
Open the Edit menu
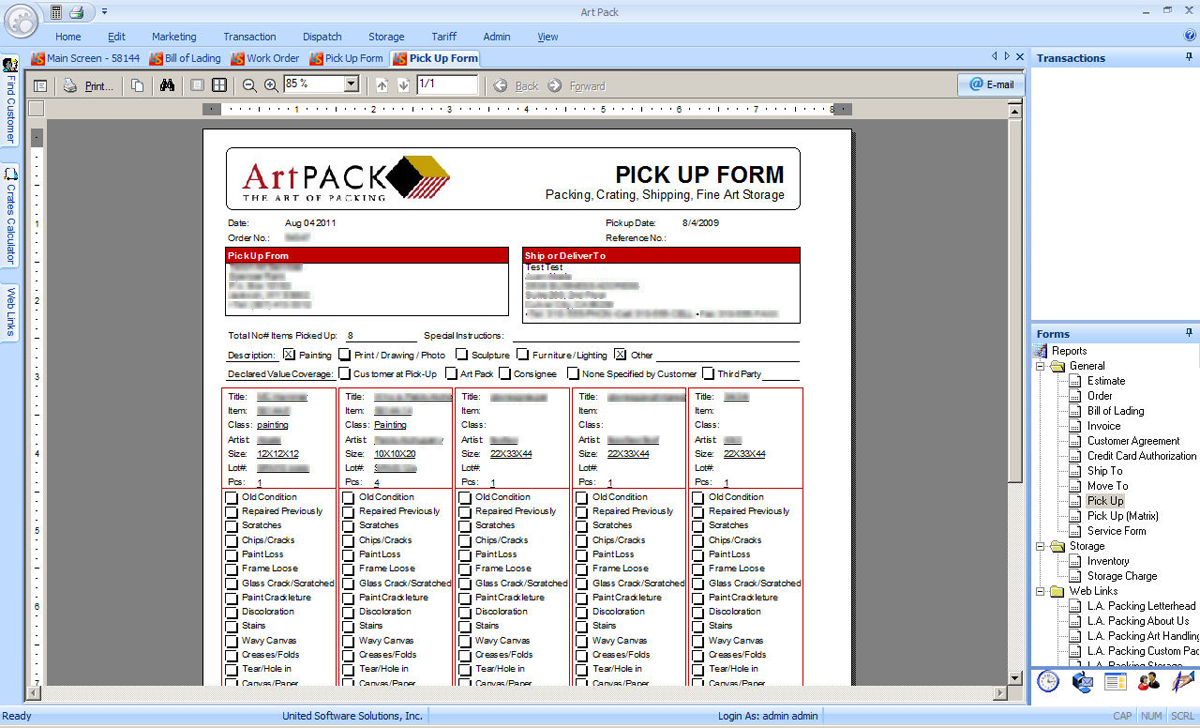117,37
